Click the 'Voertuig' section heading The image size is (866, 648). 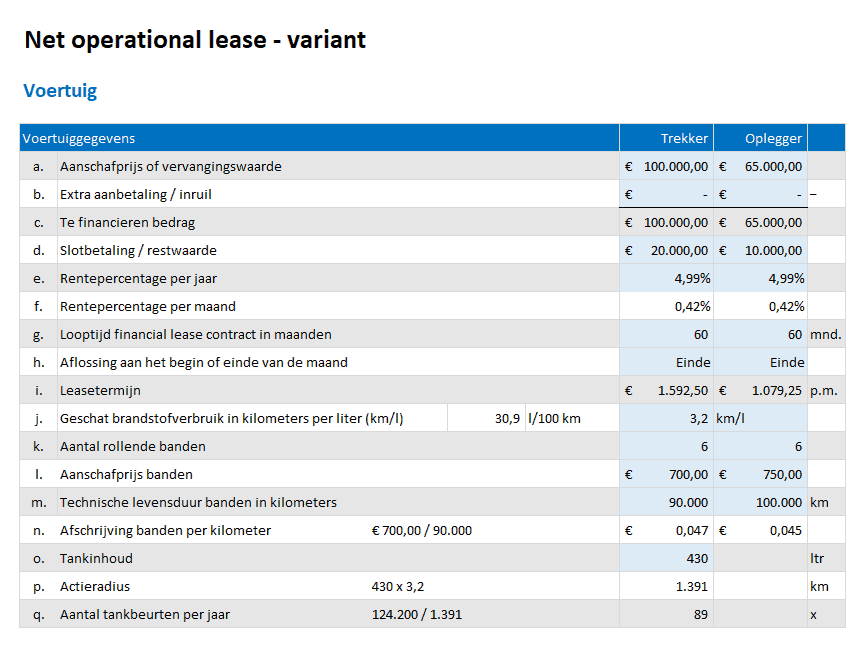pyautogui.click(x=60, y=91)
